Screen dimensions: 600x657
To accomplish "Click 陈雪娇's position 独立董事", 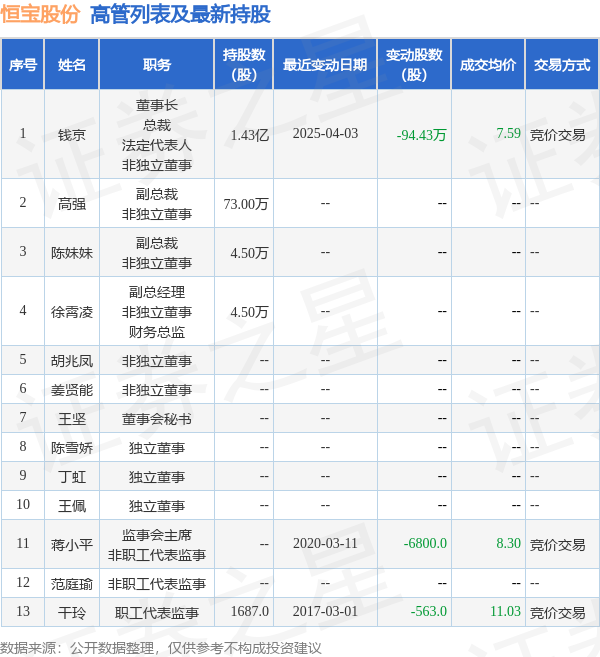I will (x=157, y=448).
